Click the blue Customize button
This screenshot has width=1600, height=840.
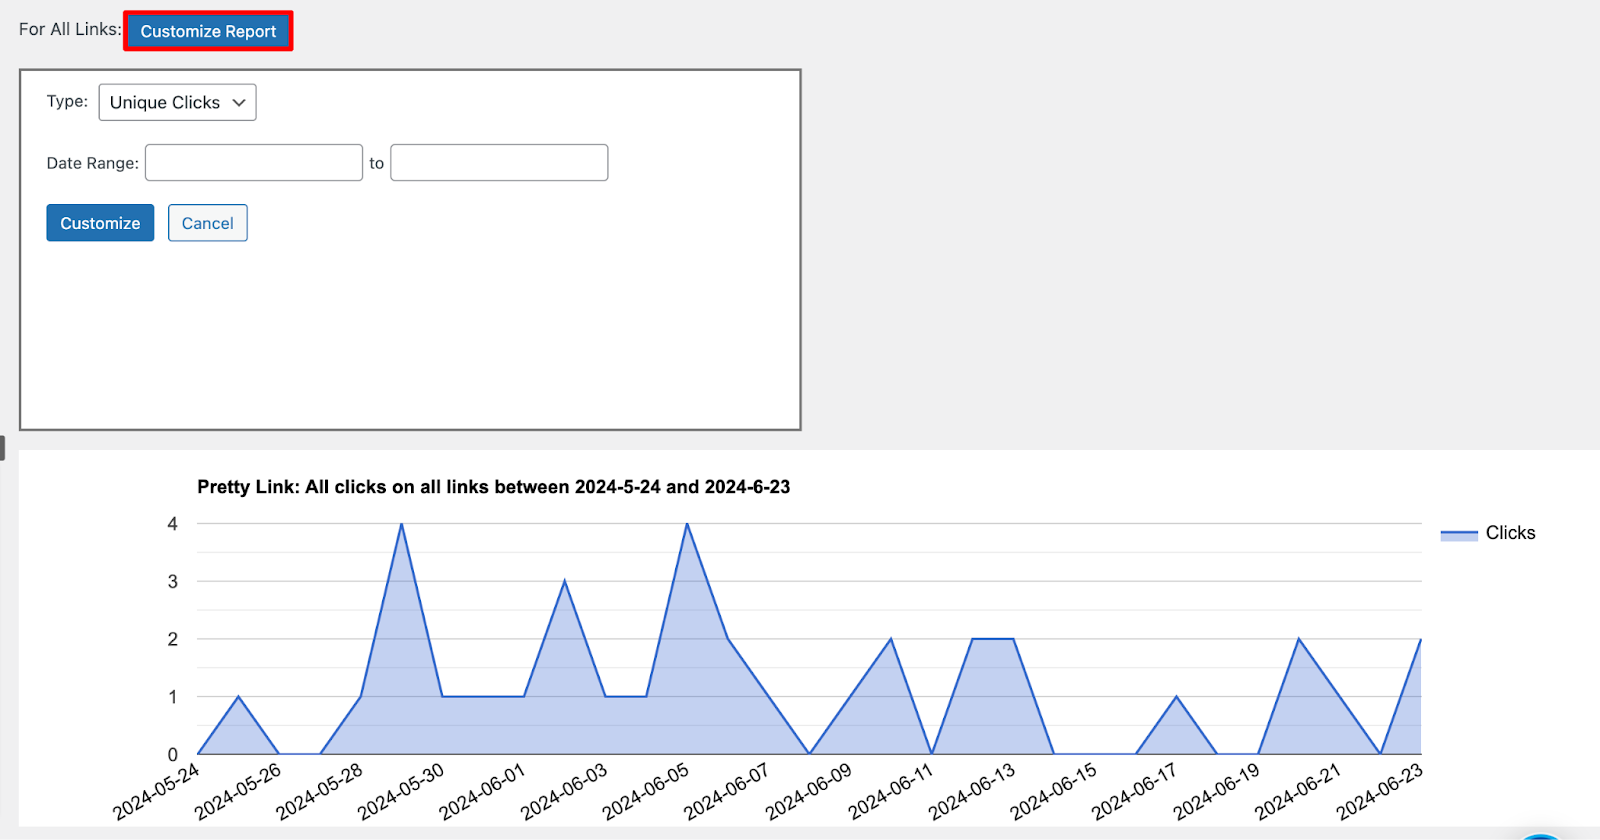click(100, 223)
